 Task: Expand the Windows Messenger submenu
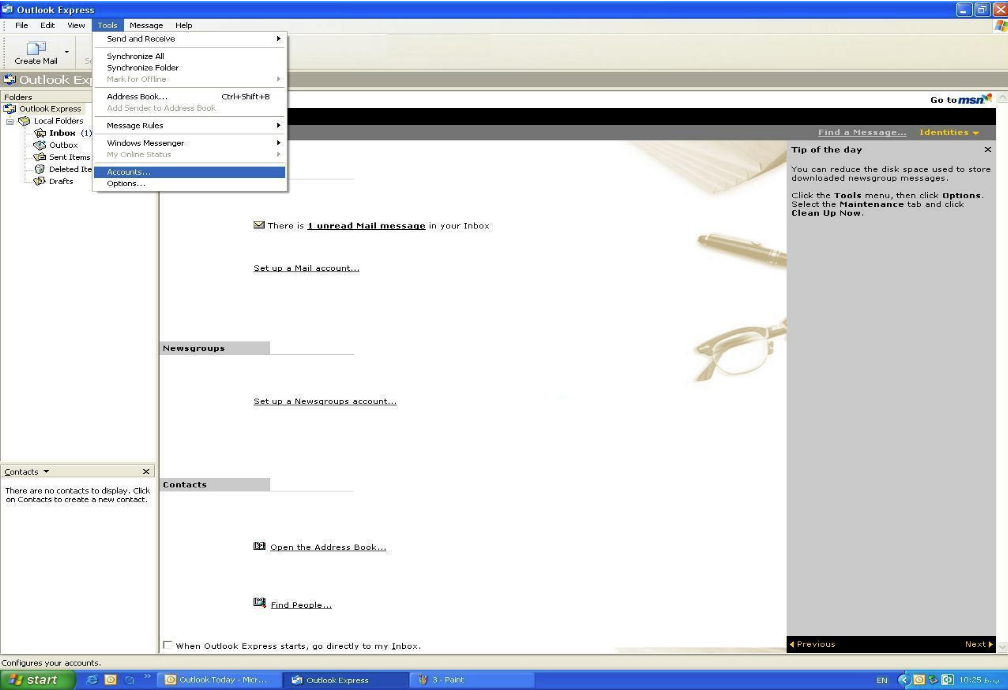(190, 143)
